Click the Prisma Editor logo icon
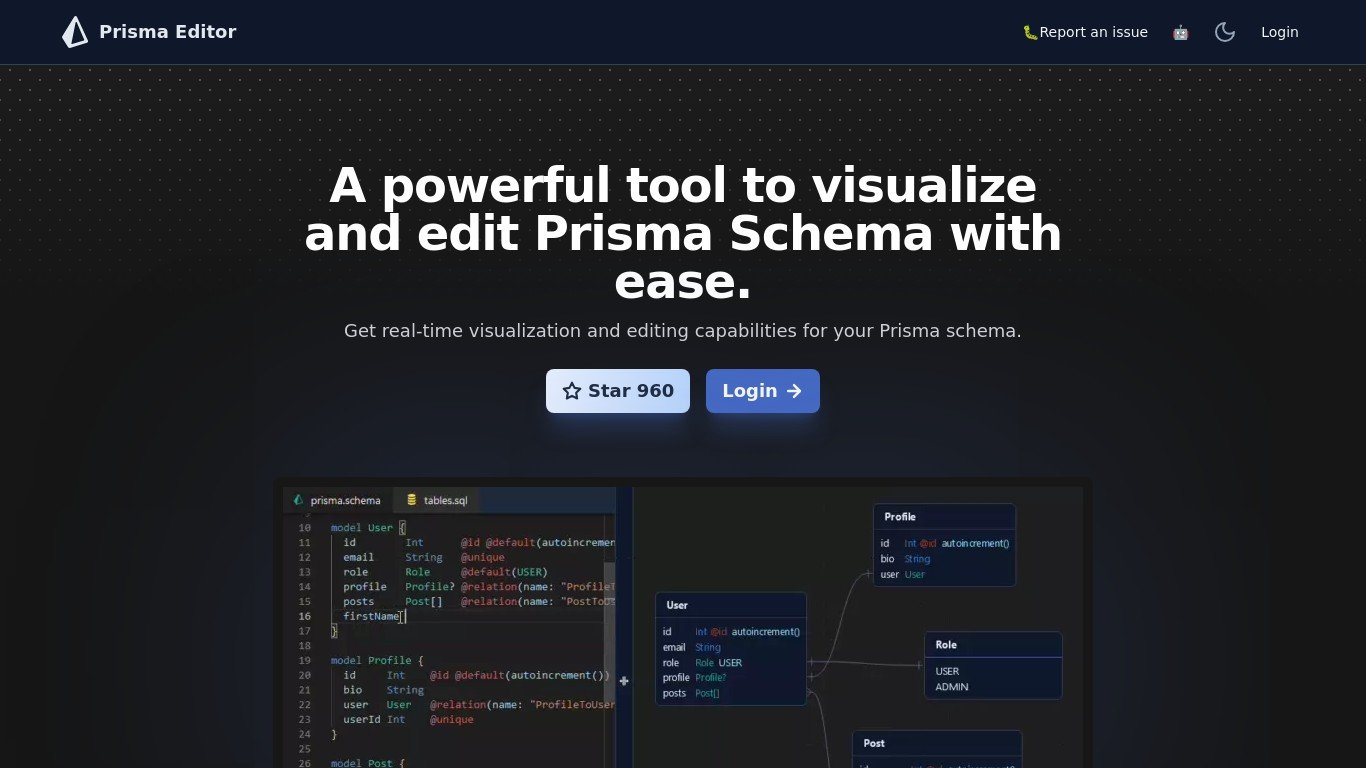 tap(75, 32)
